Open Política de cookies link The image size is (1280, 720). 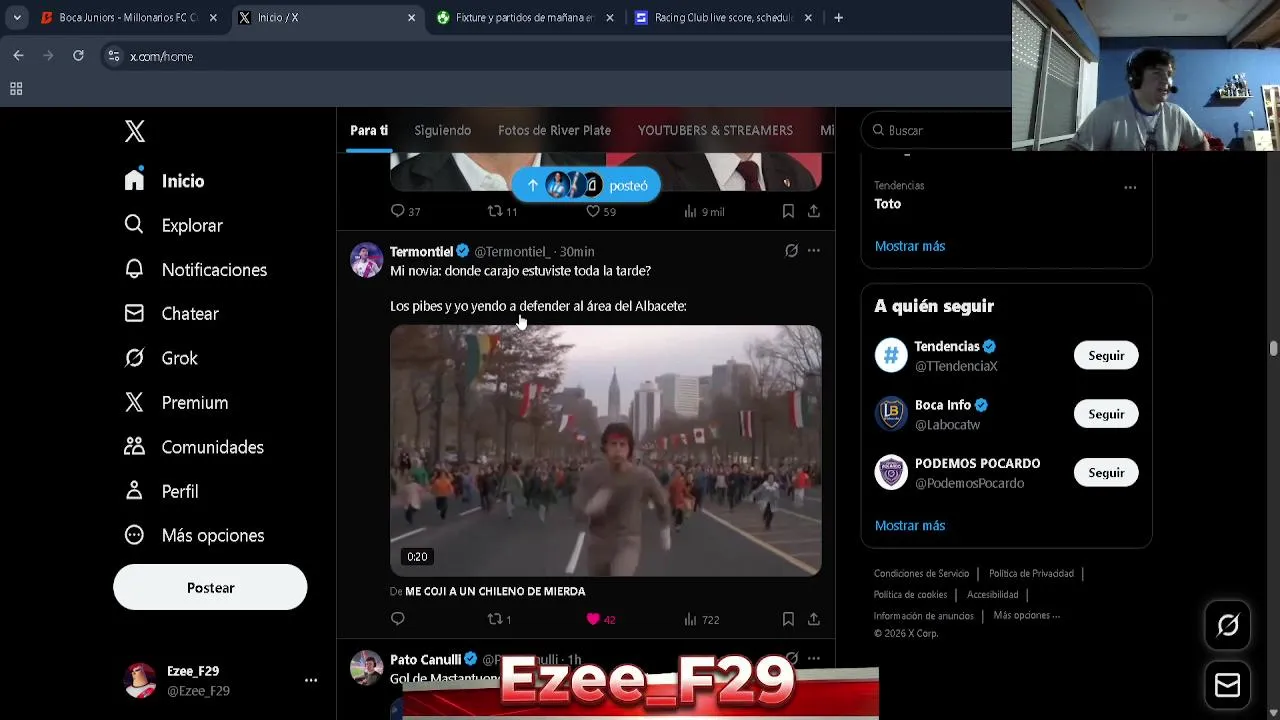coord(910,595)
